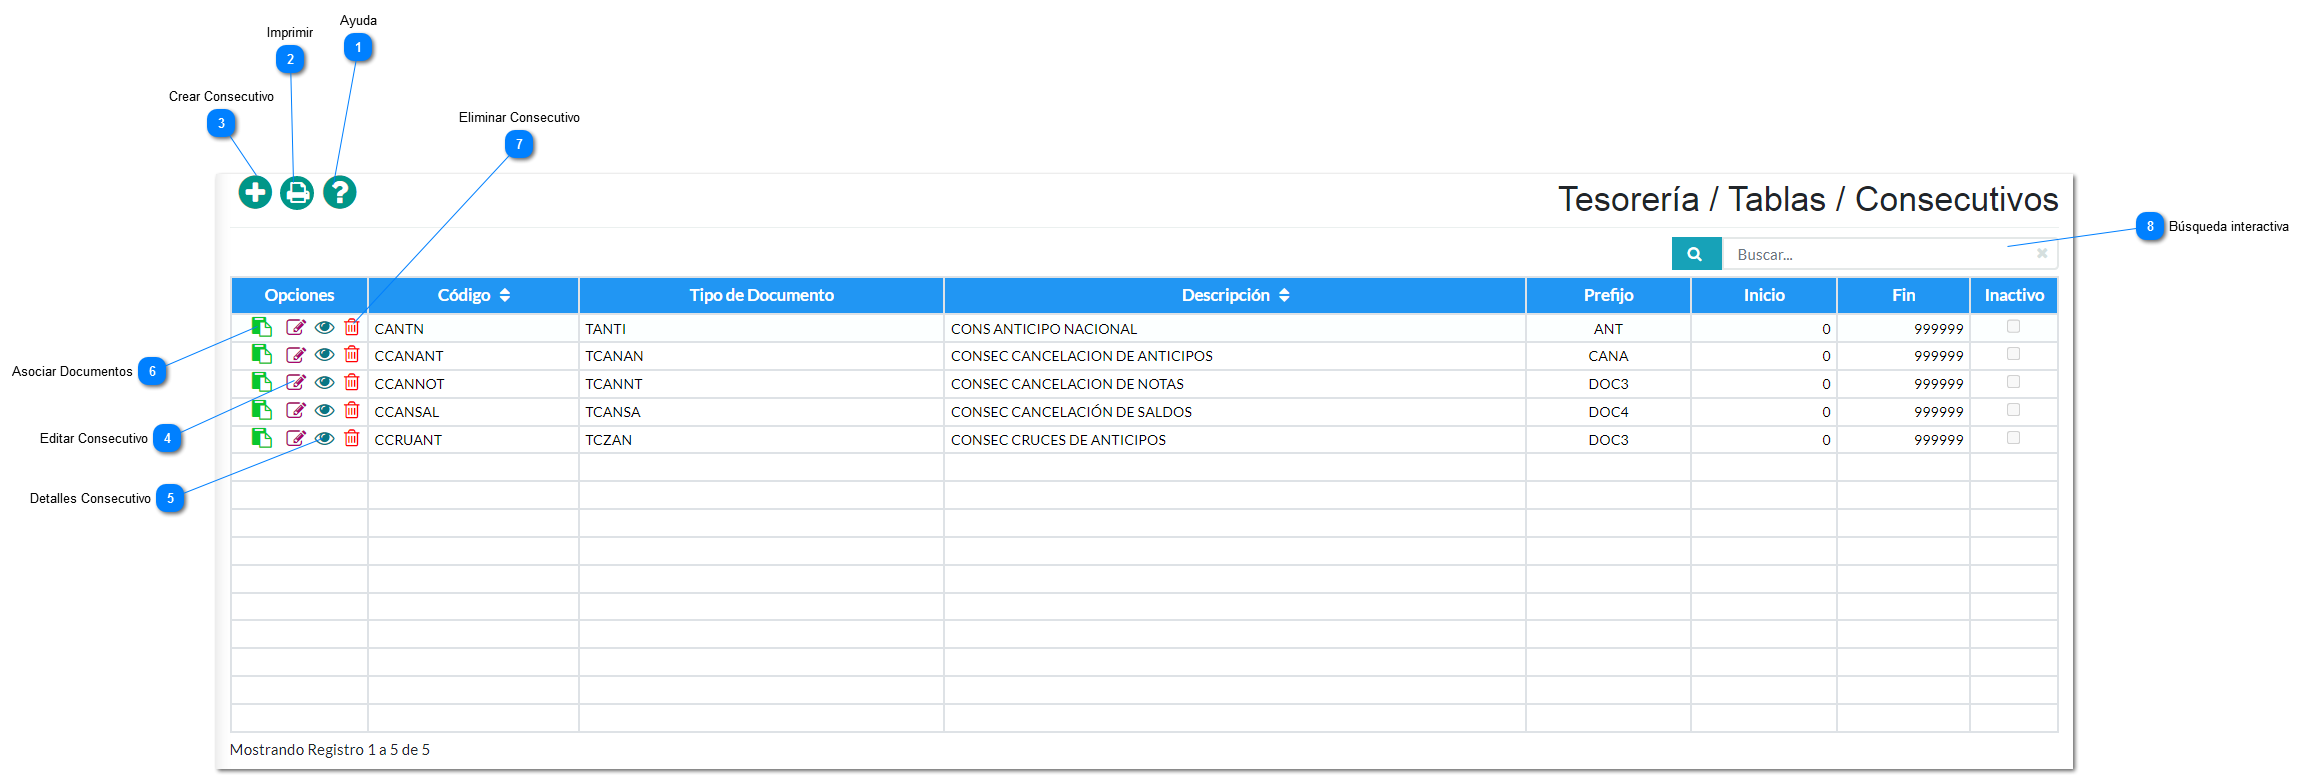Click Mostrando Registro 1 a 5 de 5
2305x778 pixels.
click(x=330, y=750)
